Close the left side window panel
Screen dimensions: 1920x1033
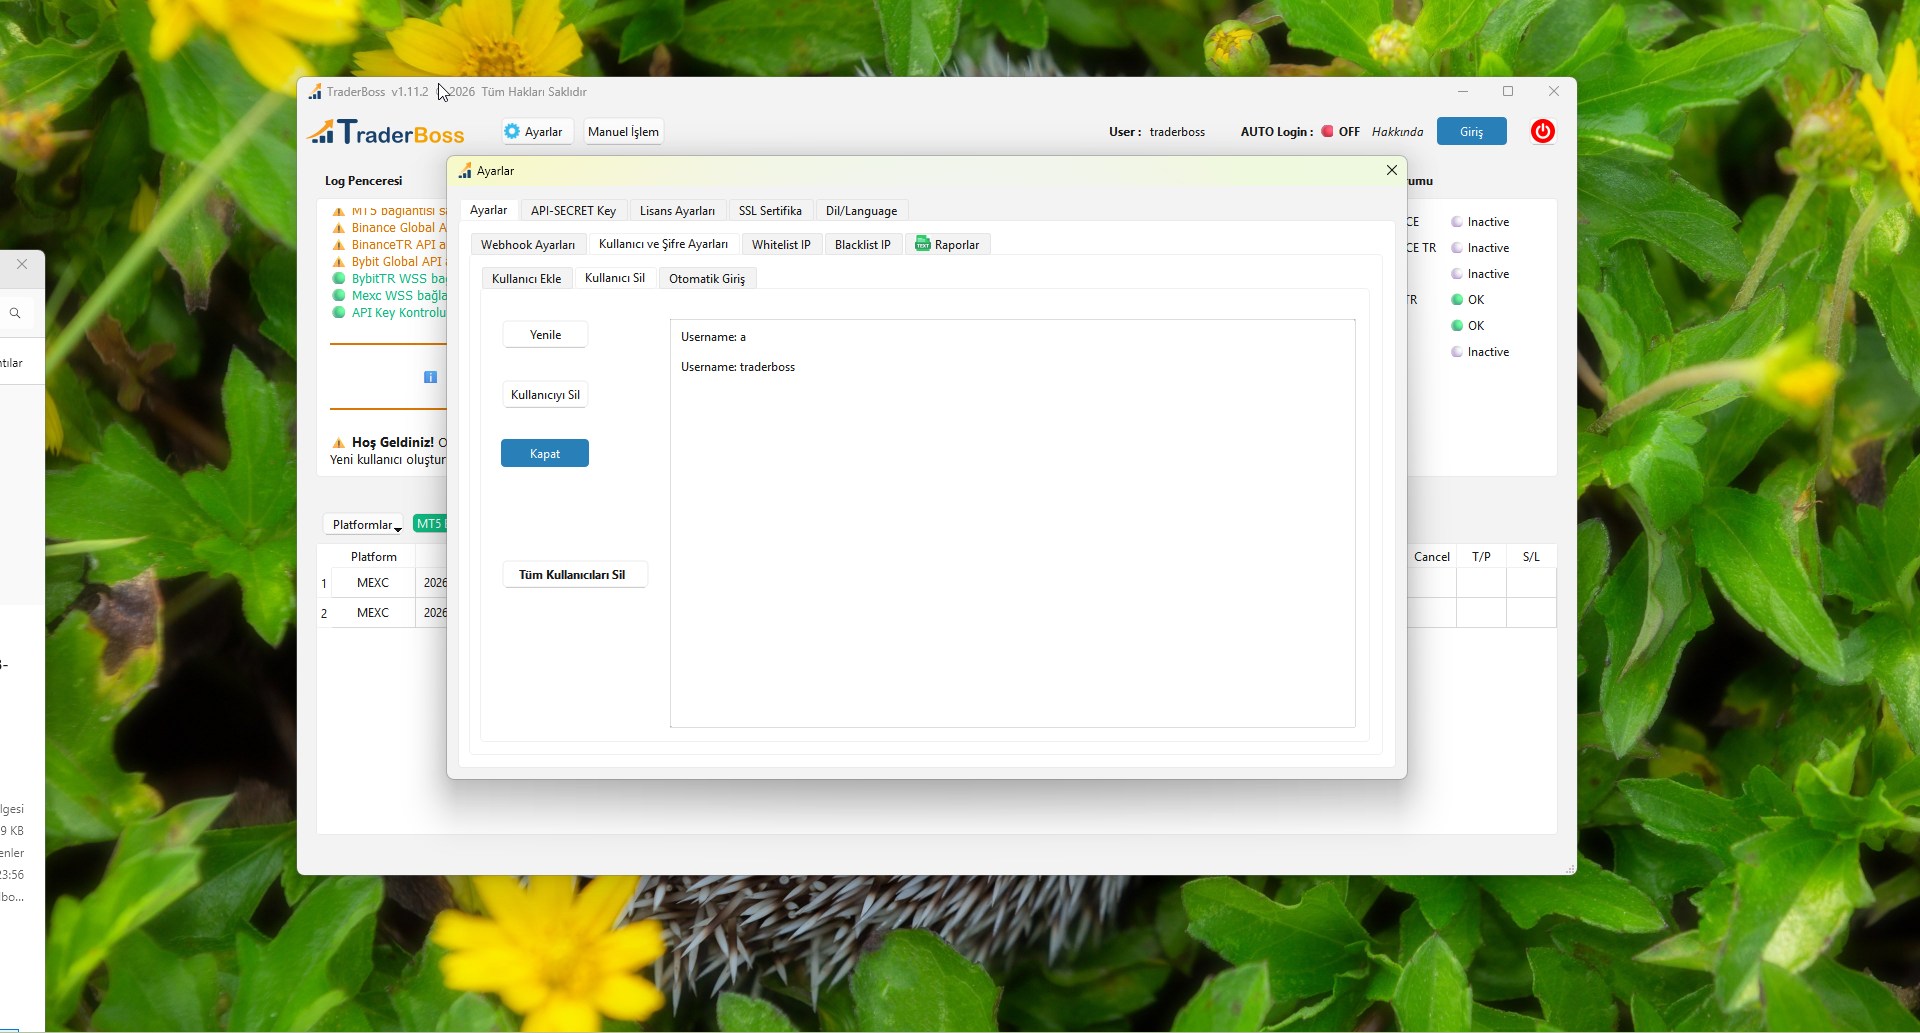click(22, 264)
